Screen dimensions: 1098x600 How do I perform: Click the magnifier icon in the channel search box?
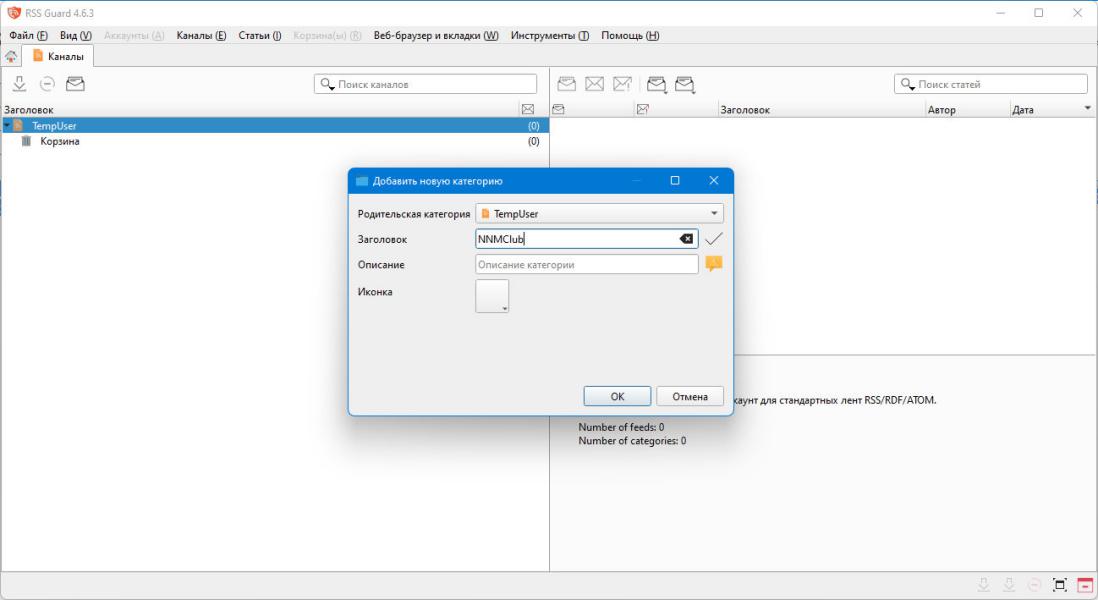click(327, 84)
